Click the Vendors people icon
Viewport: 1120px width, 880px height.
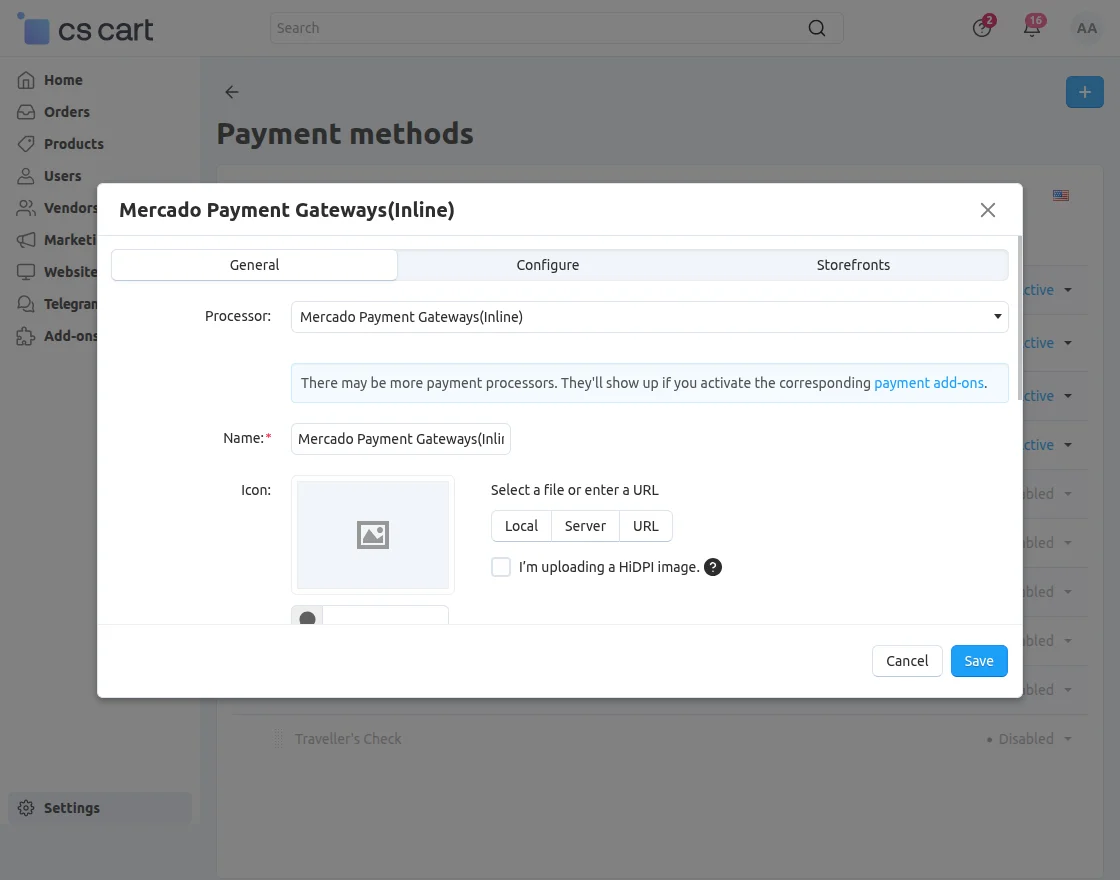(x=26, y=208)
